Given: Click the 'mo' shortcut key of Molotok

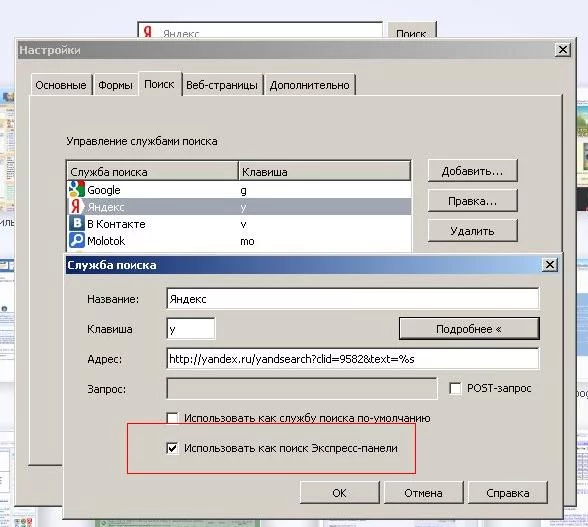Looking at the screenshot, I should [x=247, y=241].
